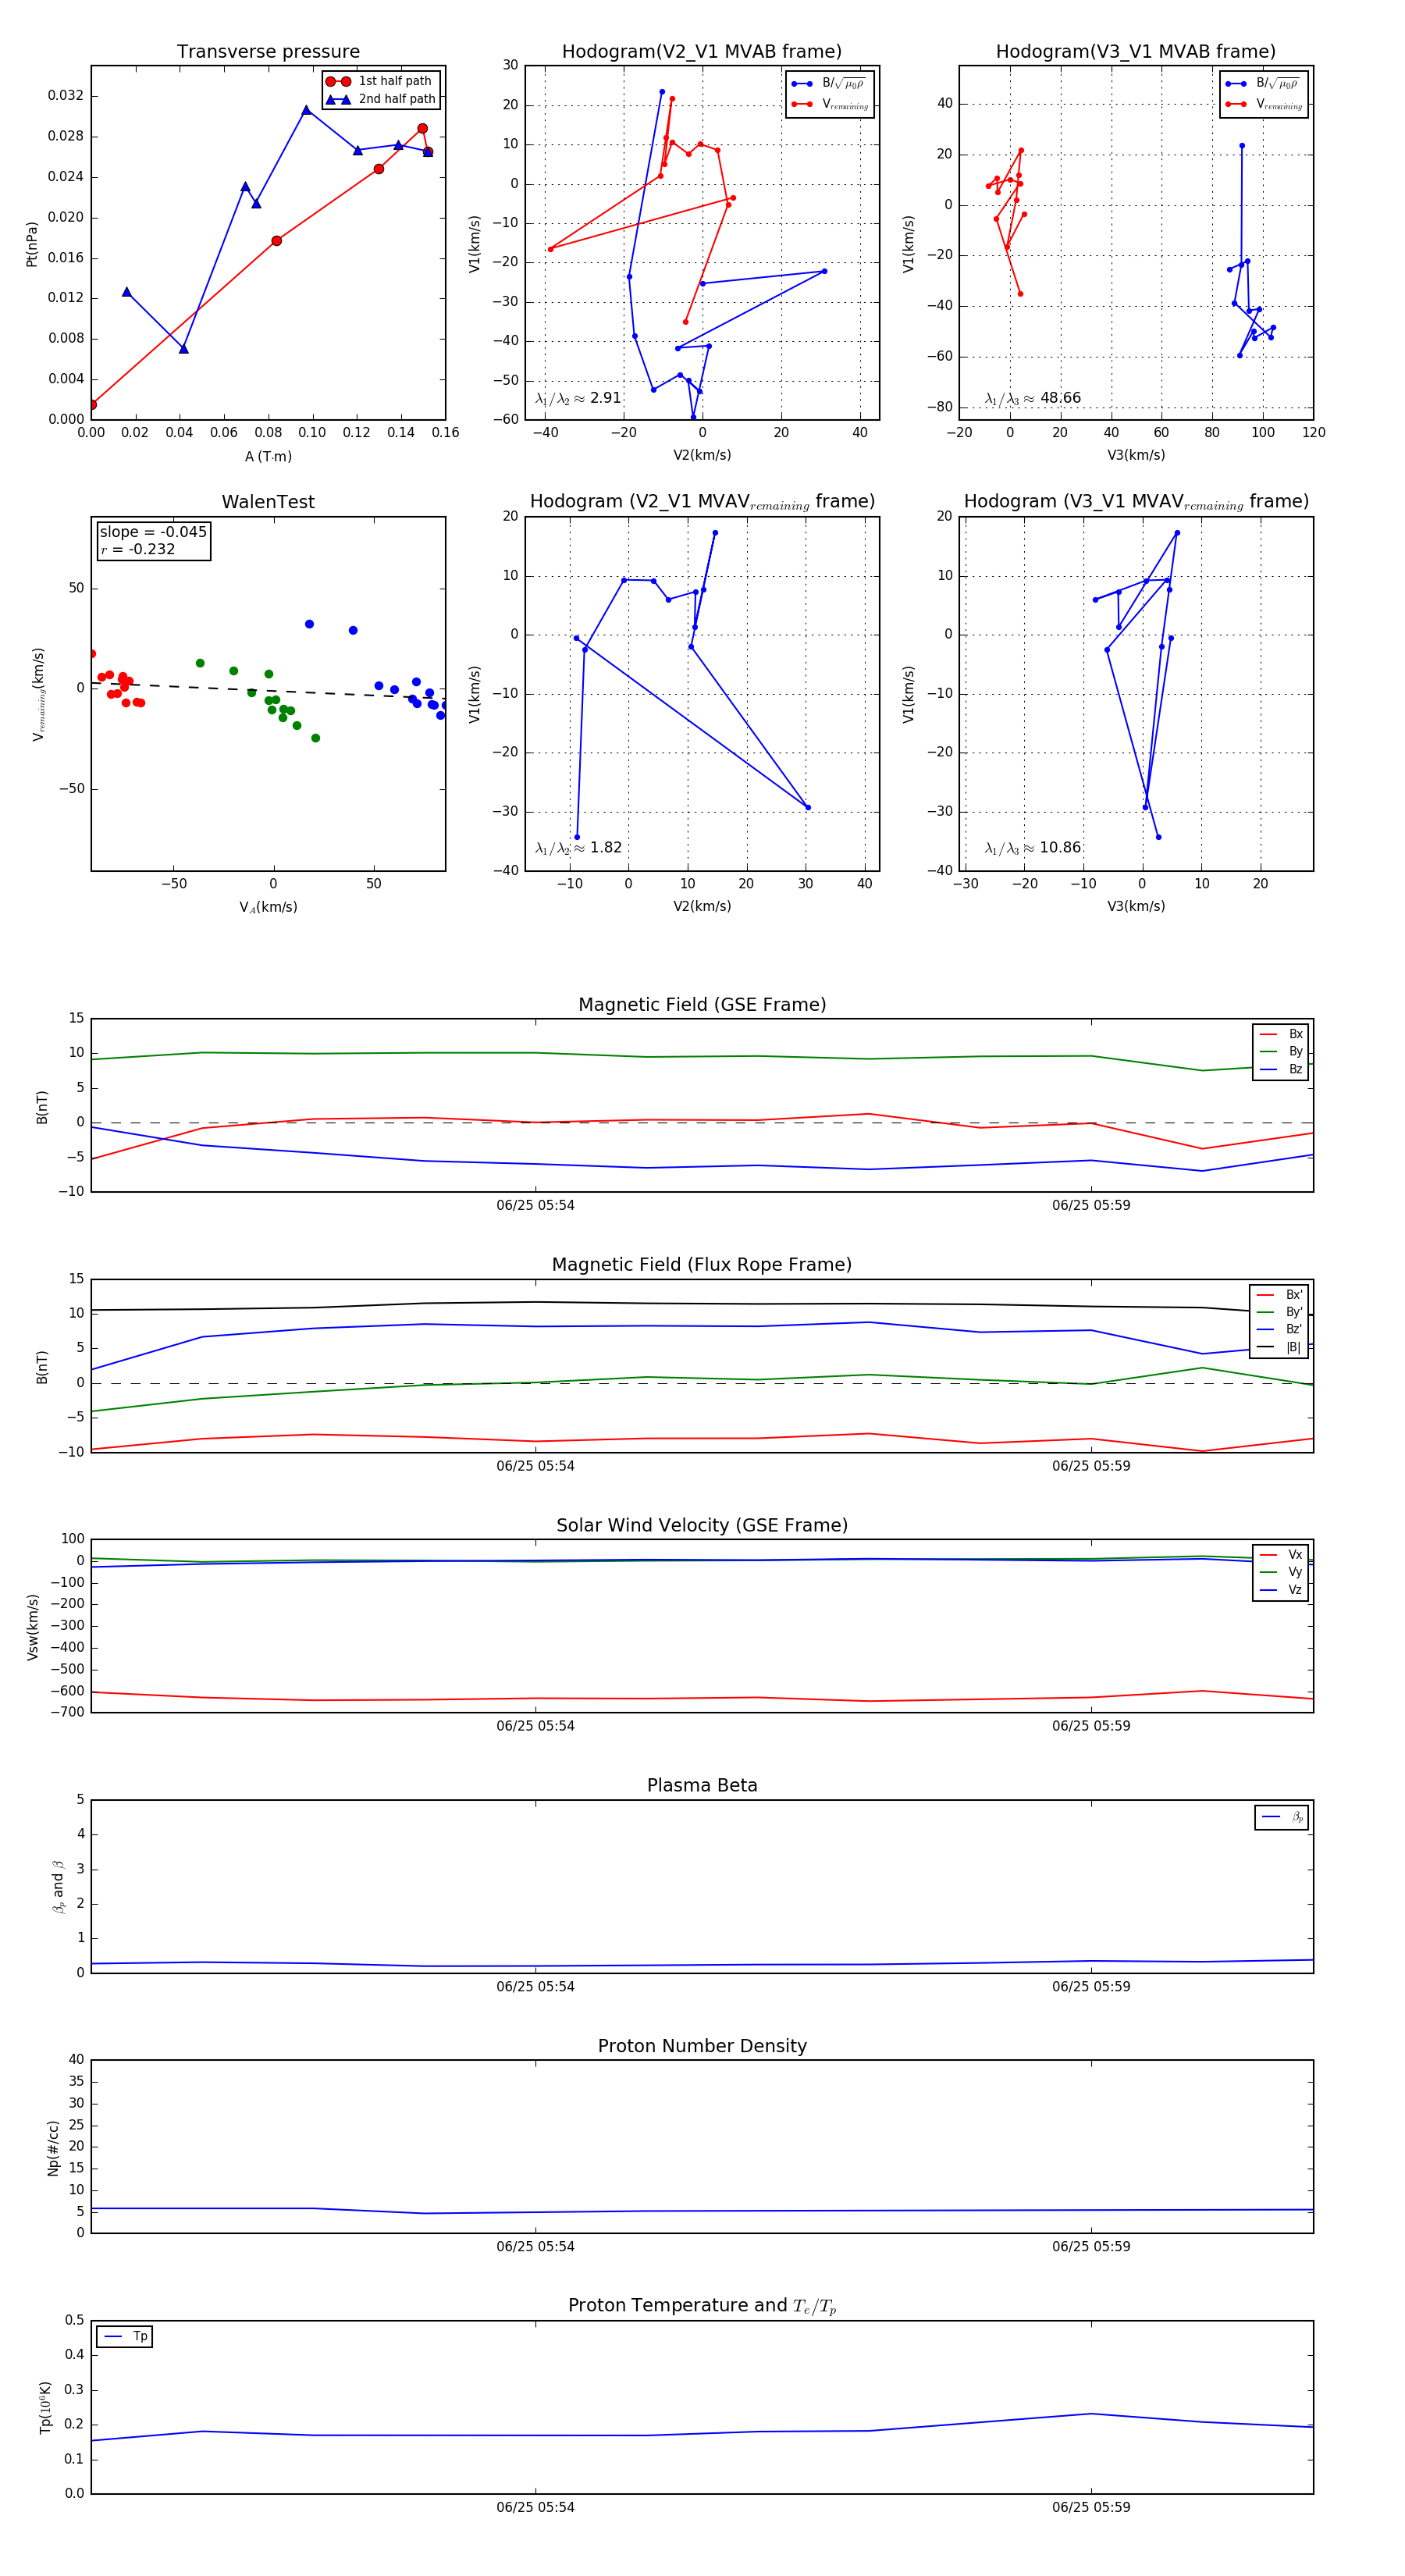Click the "Proton Number Density" title
Image resolution: width=1405 pixels, height=2576 pixels.
tap(702, 2046)
